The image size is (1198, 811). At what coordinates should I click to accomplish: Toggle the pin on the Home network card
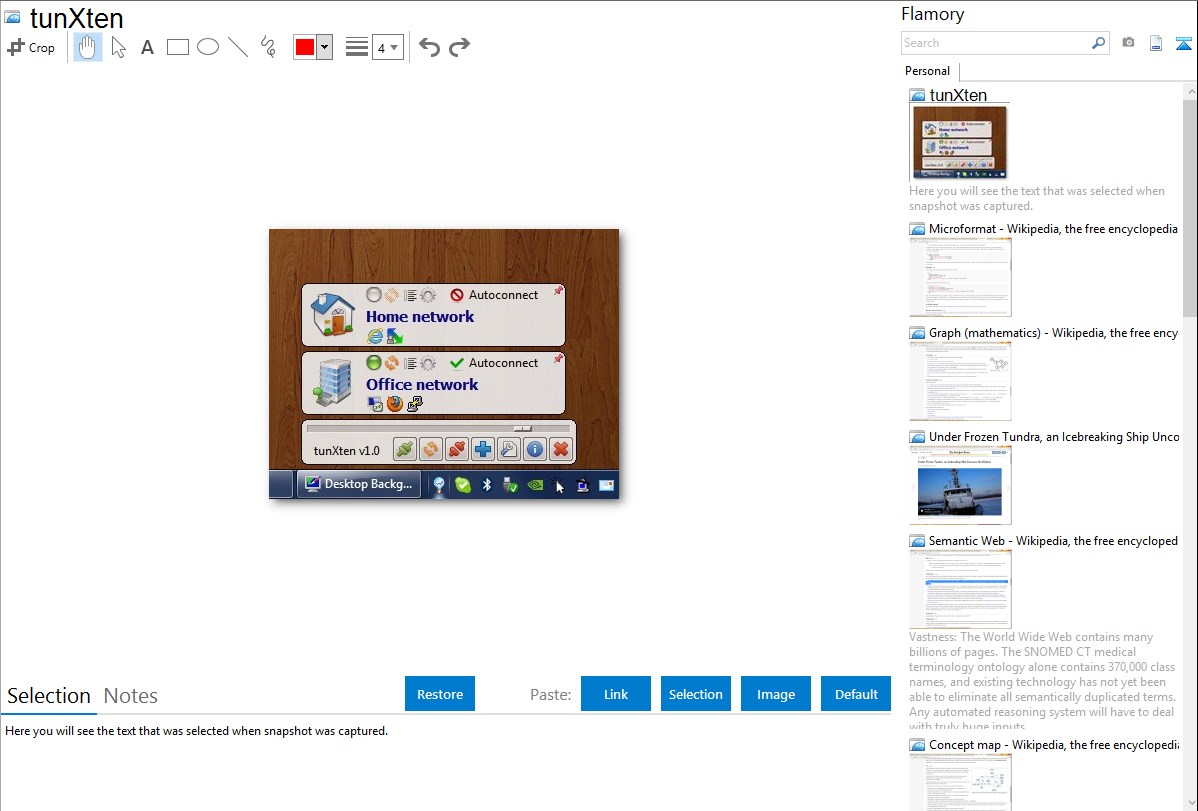pos(559,290)
